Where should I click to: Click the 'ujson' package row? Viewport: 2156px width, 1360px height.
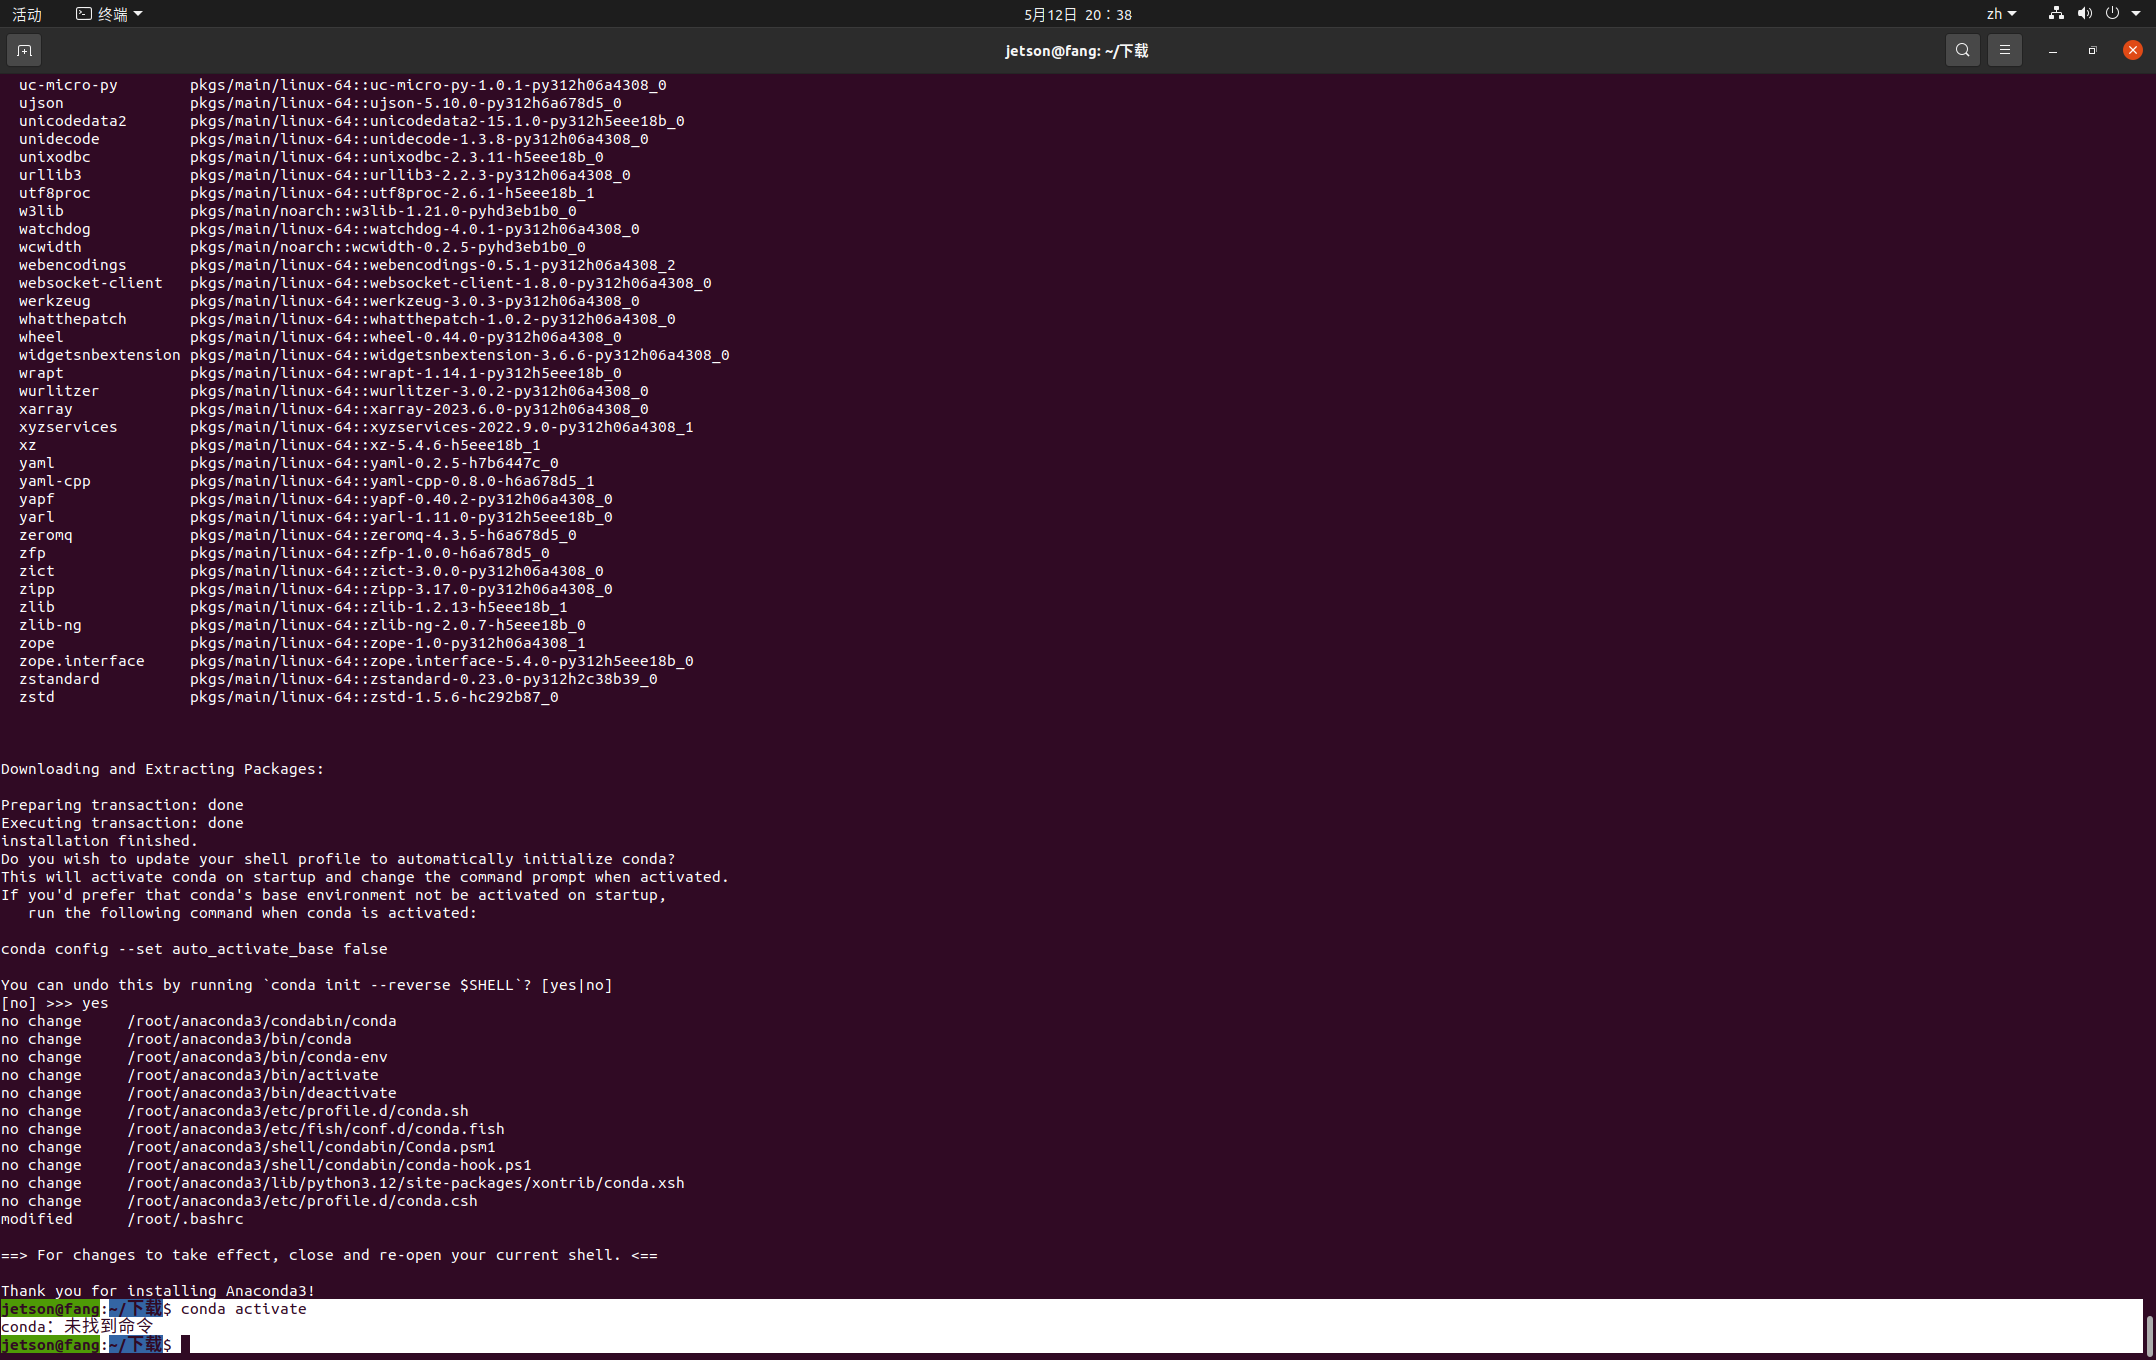point(320,103)
